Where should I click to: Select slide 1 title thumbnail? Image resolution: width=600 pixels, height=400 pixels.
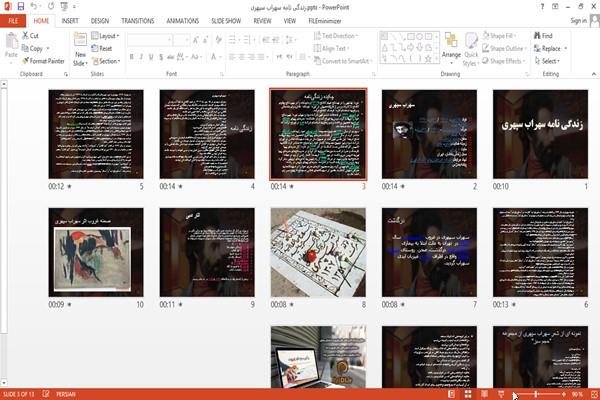(x=540, y=134)
